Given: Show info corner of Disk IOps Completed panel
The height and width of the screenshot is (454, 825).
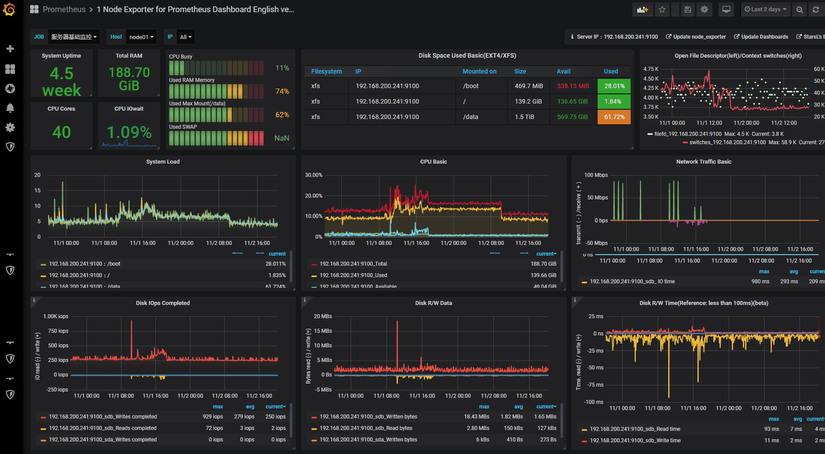Looking at the screenshot, I should (x=34, y=300).
